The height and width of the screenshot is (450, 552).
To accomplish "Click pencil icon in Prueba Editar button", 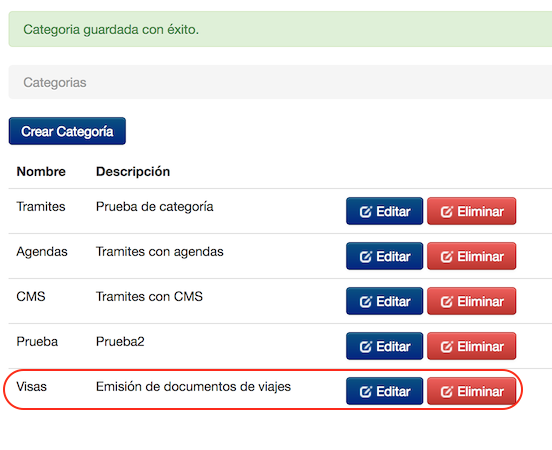I will (365, 347).
